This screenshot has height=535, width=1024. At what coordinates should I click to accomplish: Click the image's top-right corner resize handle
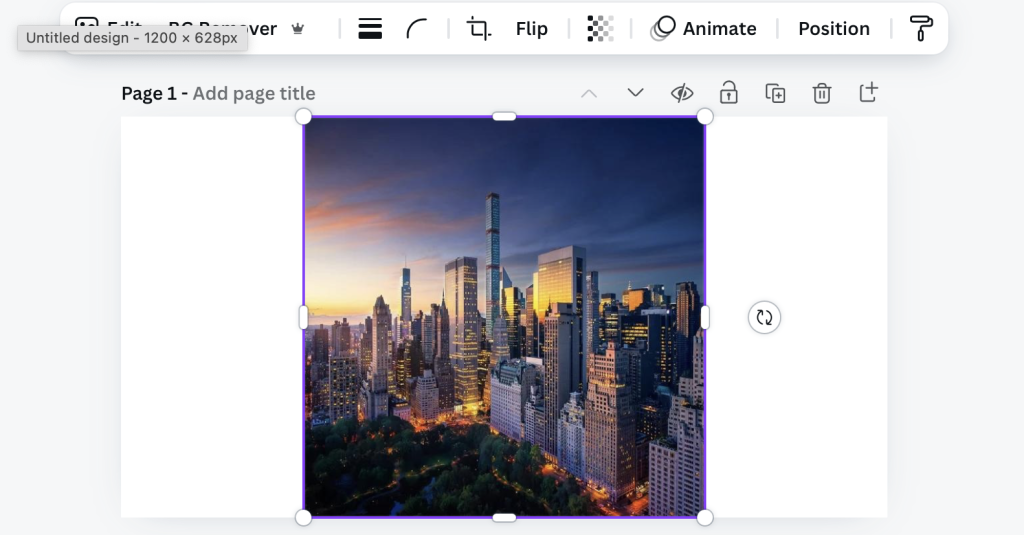pos(705,117)
